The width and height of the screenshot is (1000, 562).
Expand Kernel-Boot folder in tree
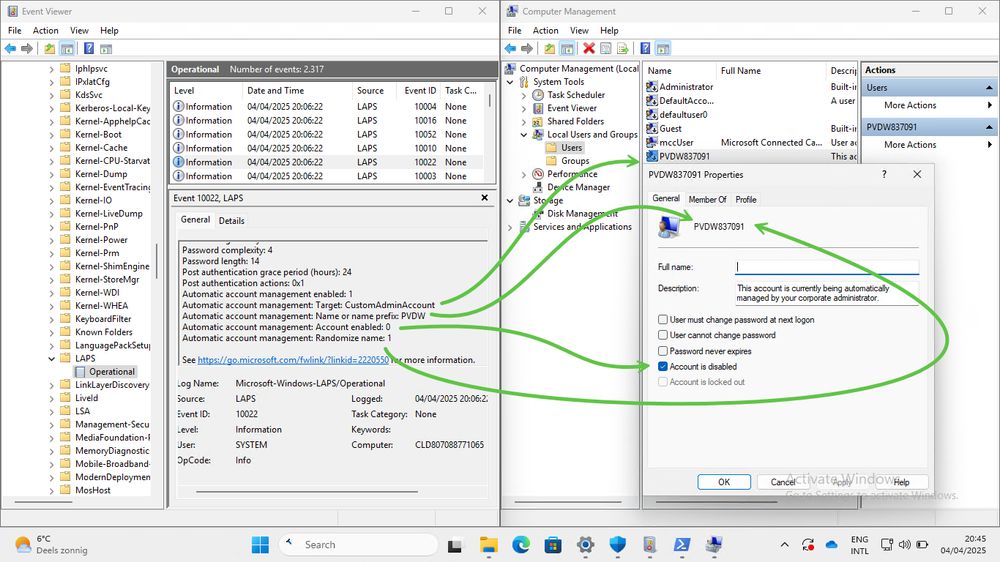click(52, 135)
